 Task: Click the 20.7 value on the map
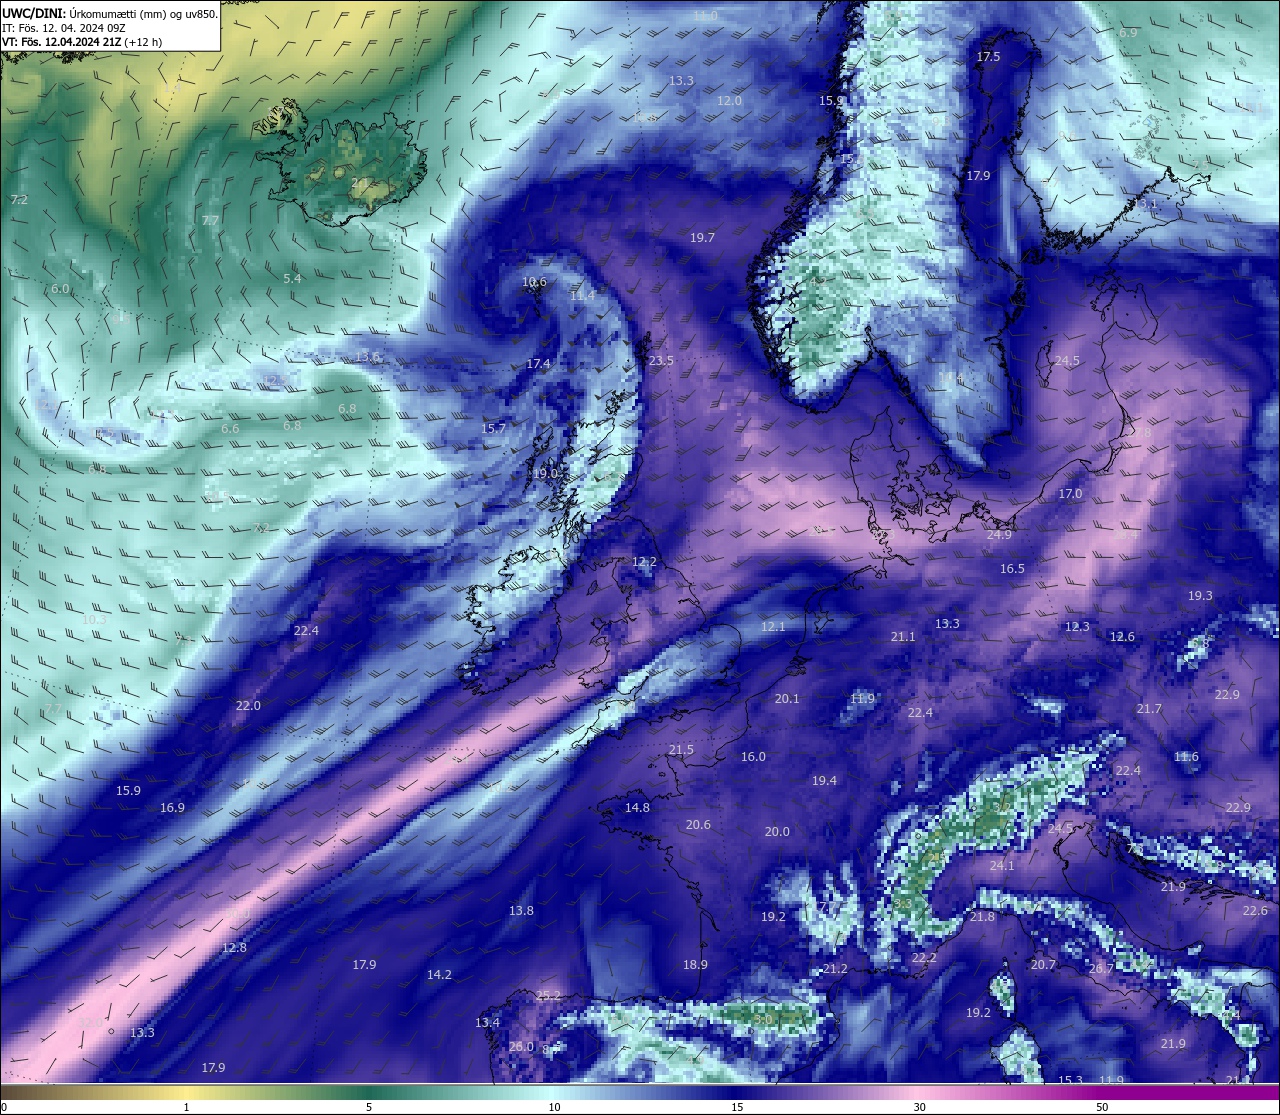[1043, 965]
